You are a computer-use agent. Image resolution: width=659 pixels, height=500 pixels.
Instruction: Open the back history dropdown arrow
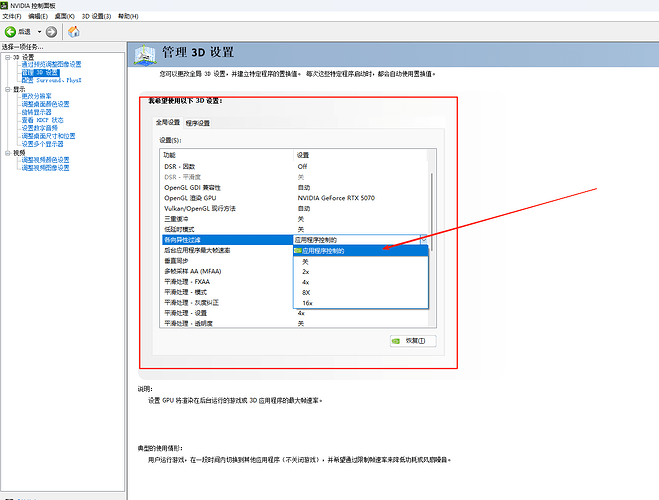(x=39, y=32)
